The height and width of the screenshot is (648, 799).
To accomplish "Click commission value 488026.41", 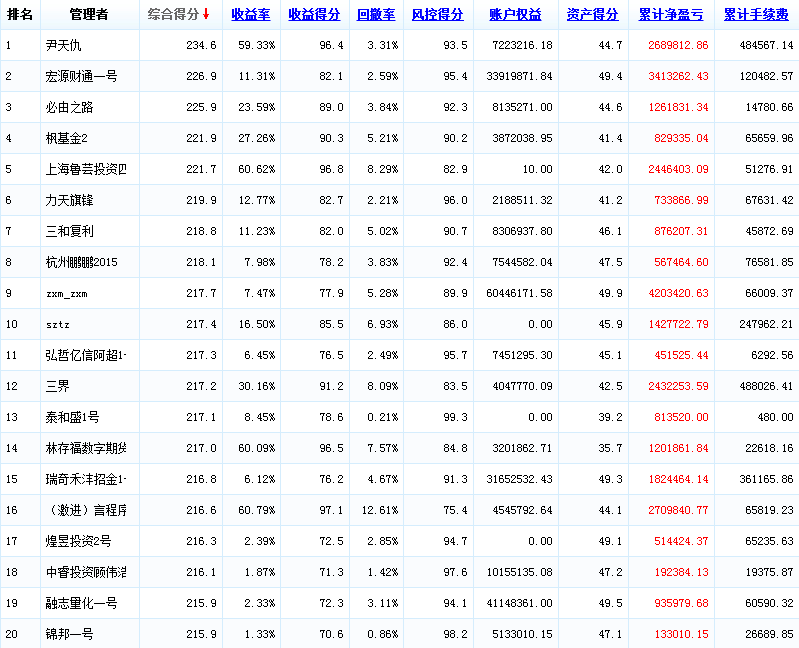I will pyautogui.click(x=766, y=386).
